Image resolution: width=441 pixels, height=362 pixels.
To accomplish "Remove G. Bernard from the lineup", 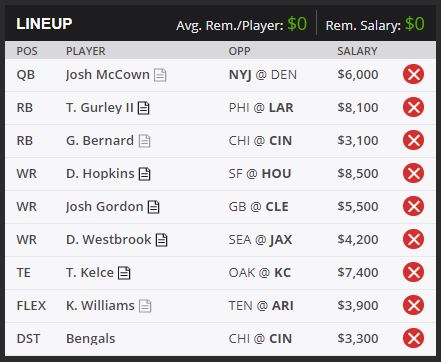I will click(413, 140).
